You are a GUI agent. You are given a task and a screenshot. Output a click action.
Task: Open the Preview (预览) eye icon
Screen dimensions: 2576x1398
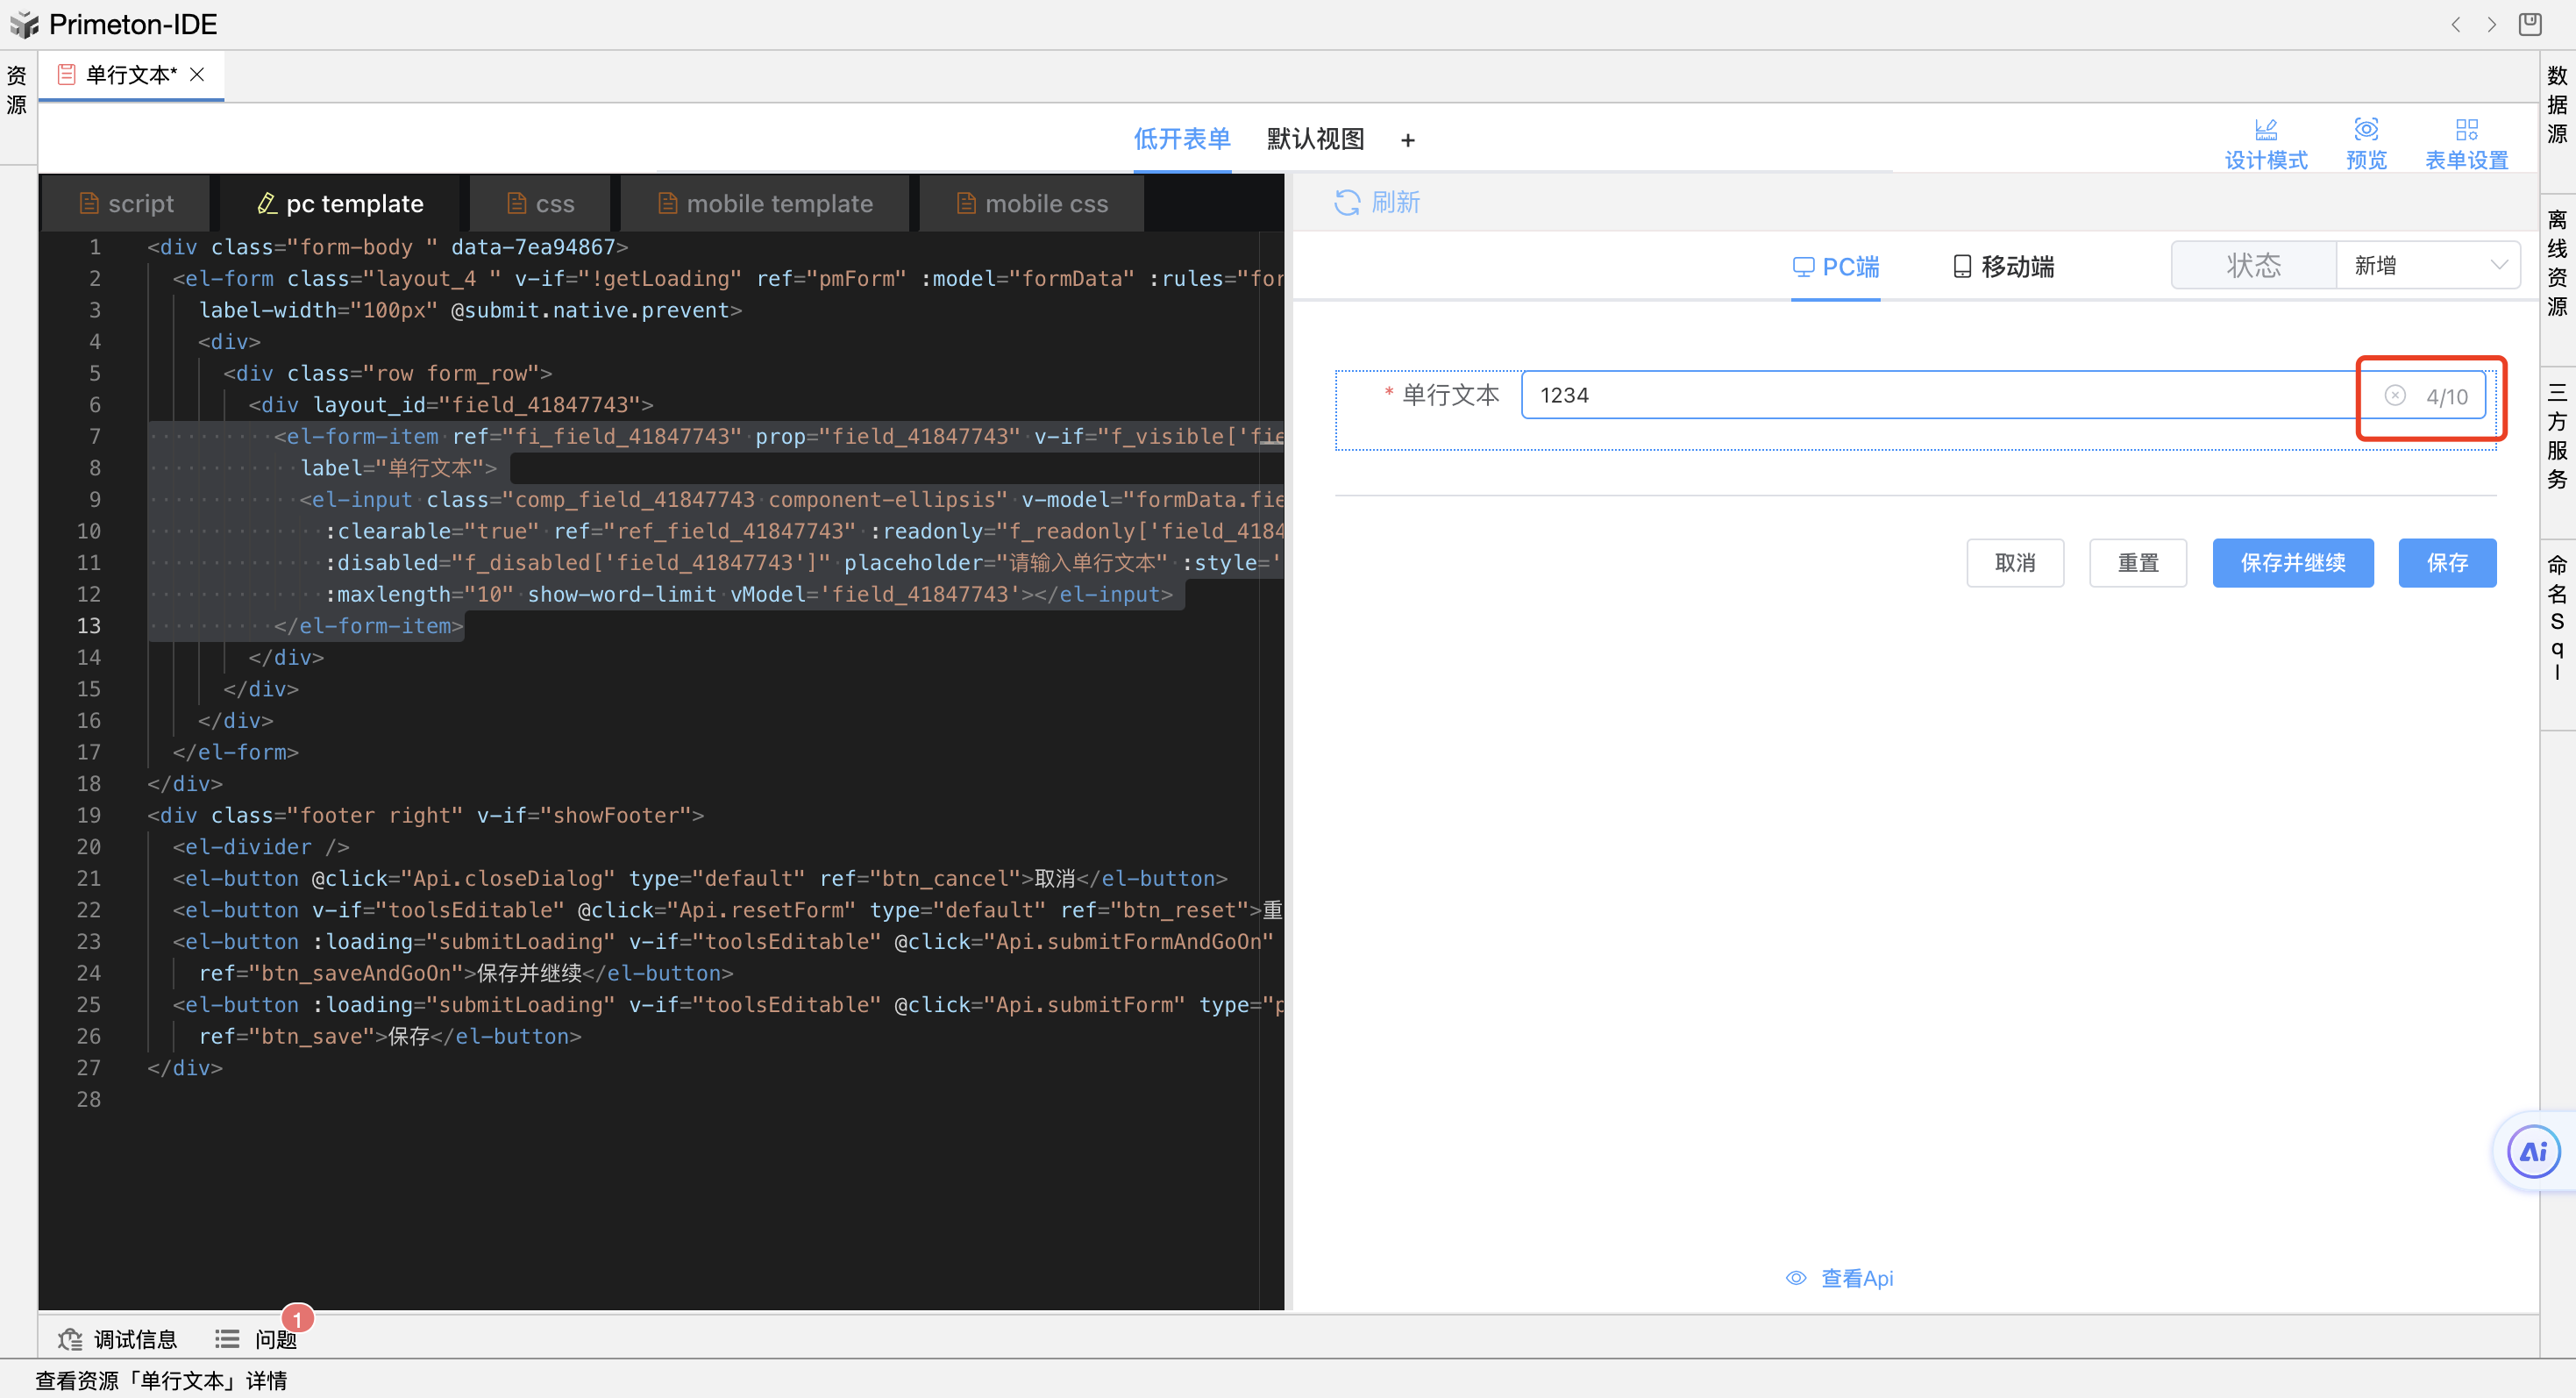point(2365,130)
